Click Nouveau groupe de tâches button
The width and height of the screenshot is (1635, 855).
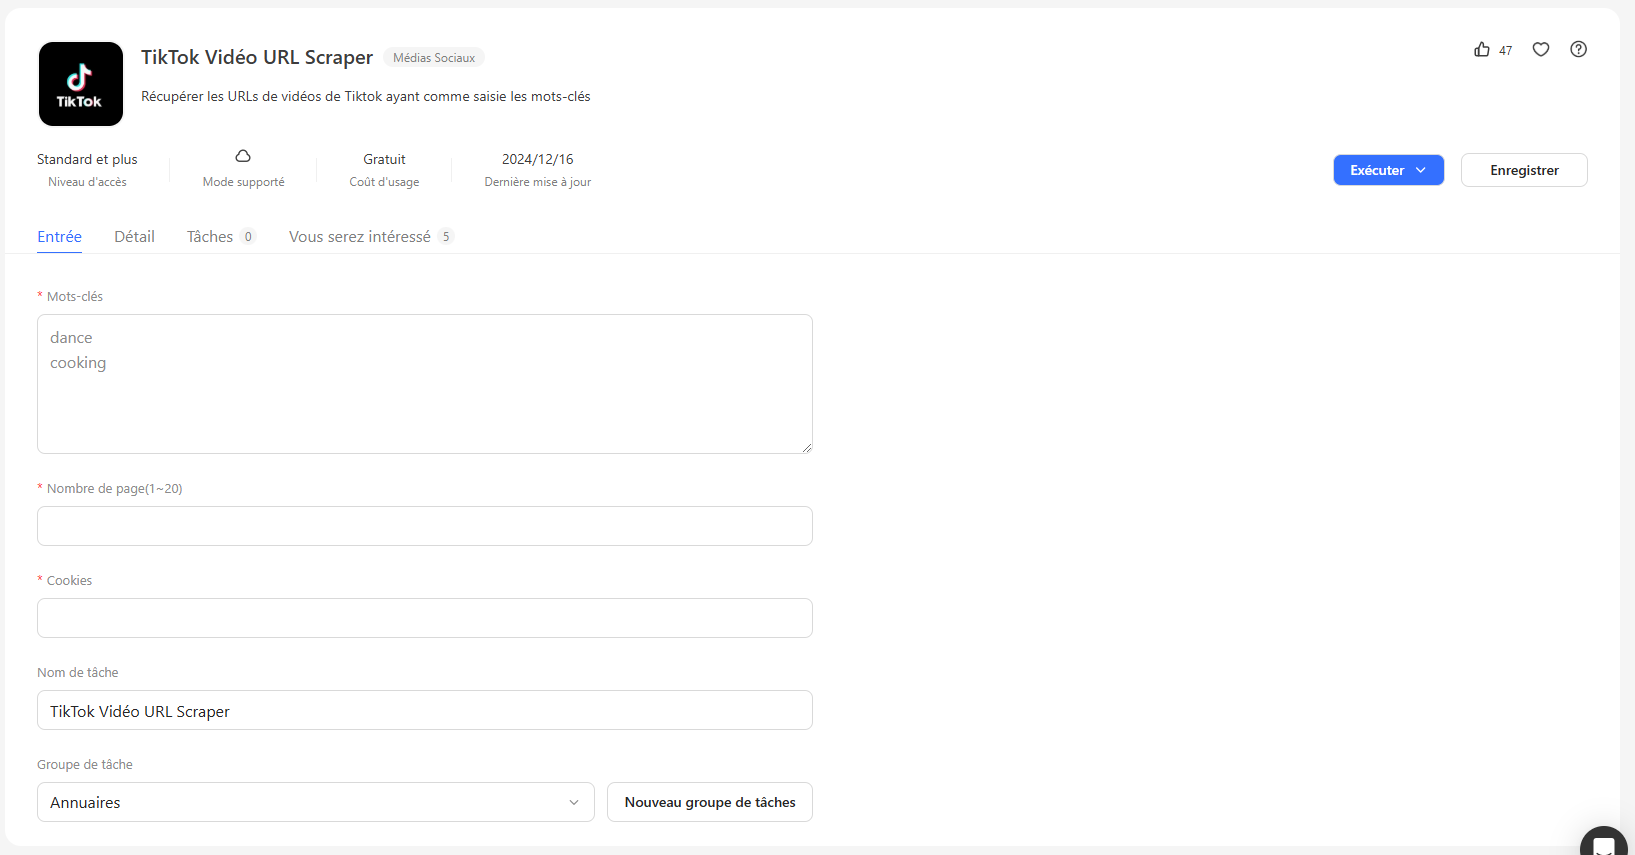click(x=710, y=802)
